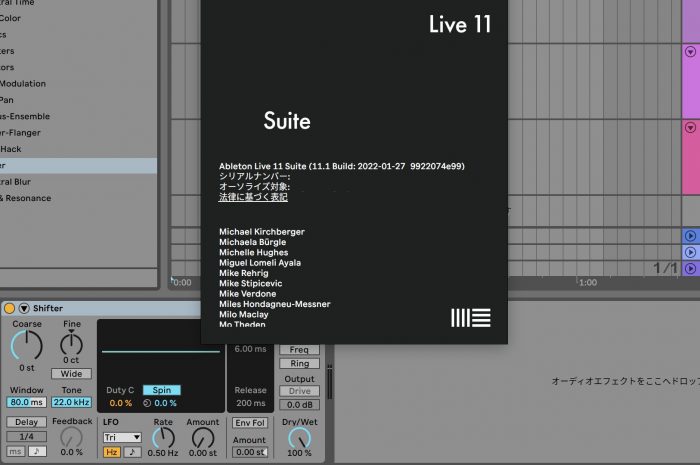Toggle the Delay button in Shifter
The width and height of the screenshot is (700, 465).
[27, 422]
